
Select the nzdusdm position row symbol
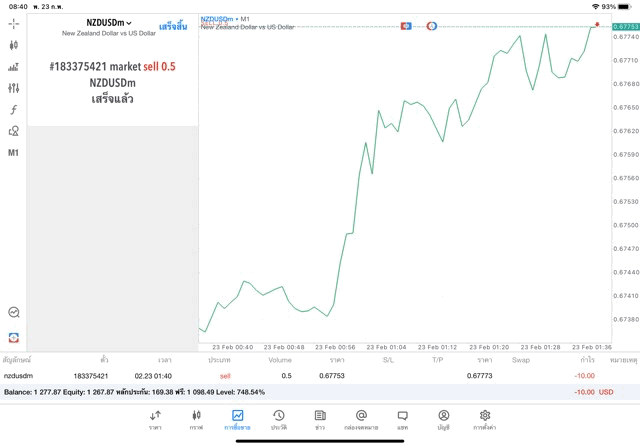pos(18,376)
